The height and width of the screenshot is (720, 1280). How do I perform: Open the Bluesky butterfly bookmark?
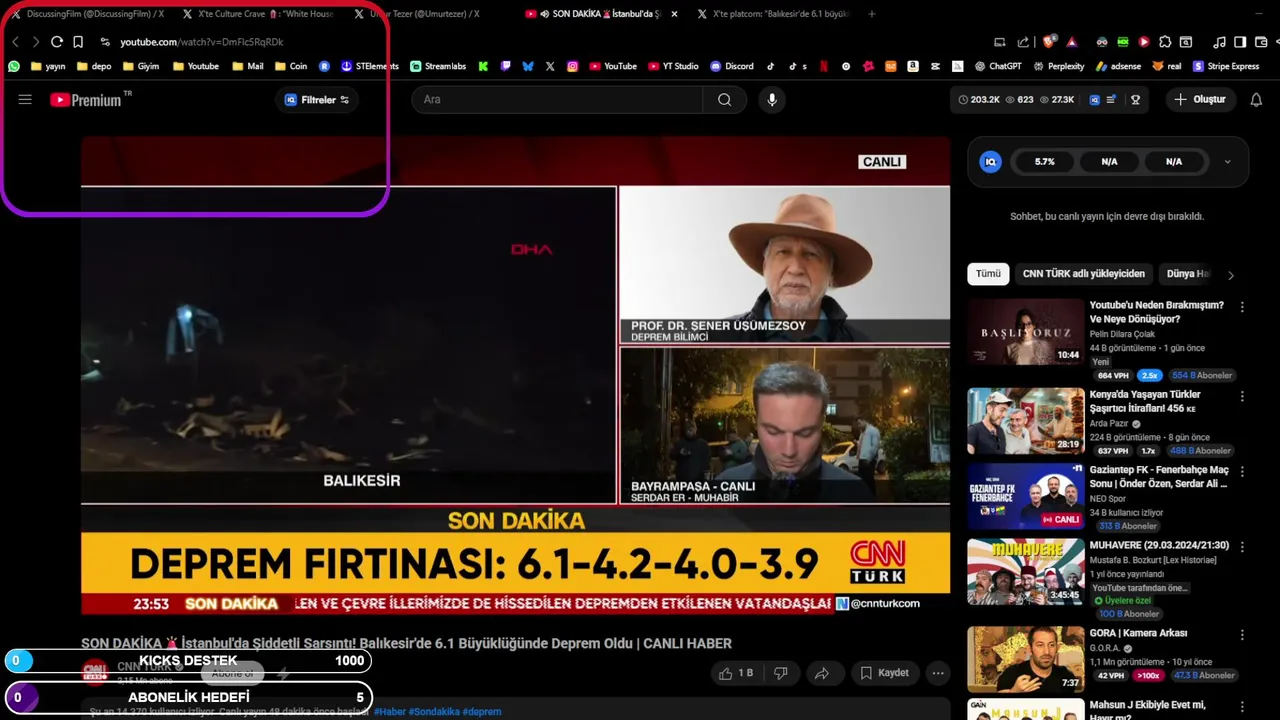[x=528, y=66]
